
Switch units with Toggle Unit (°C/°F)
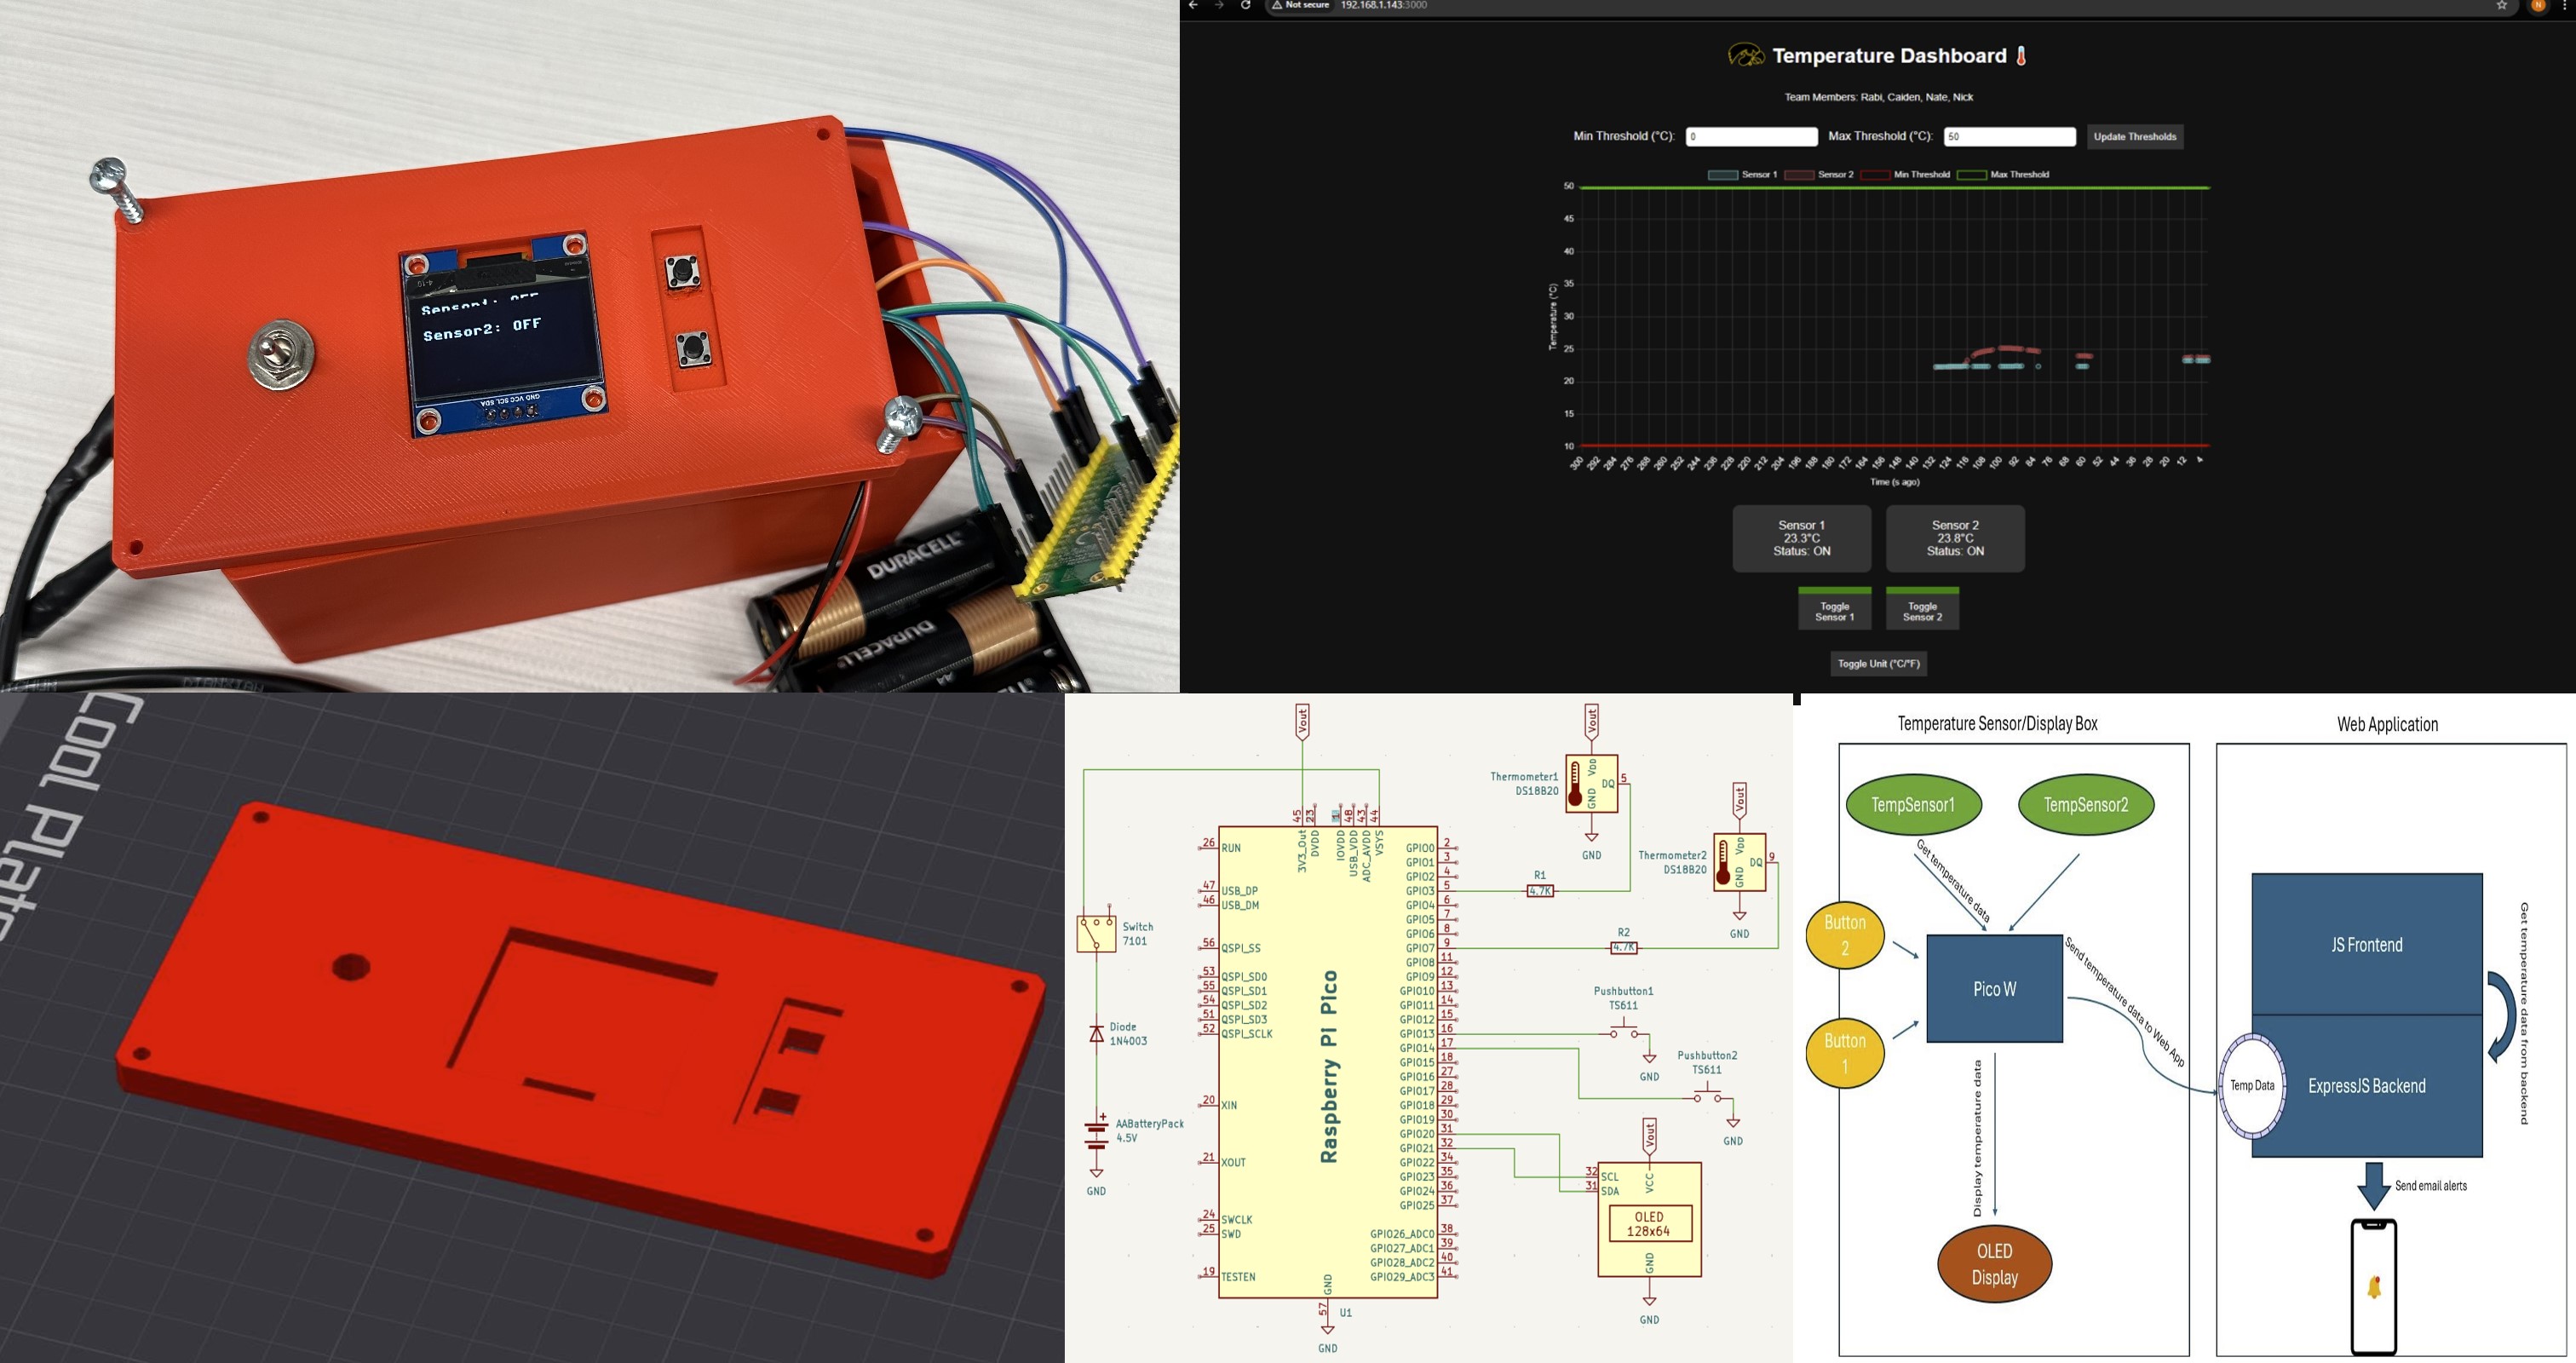(1878, 663)
